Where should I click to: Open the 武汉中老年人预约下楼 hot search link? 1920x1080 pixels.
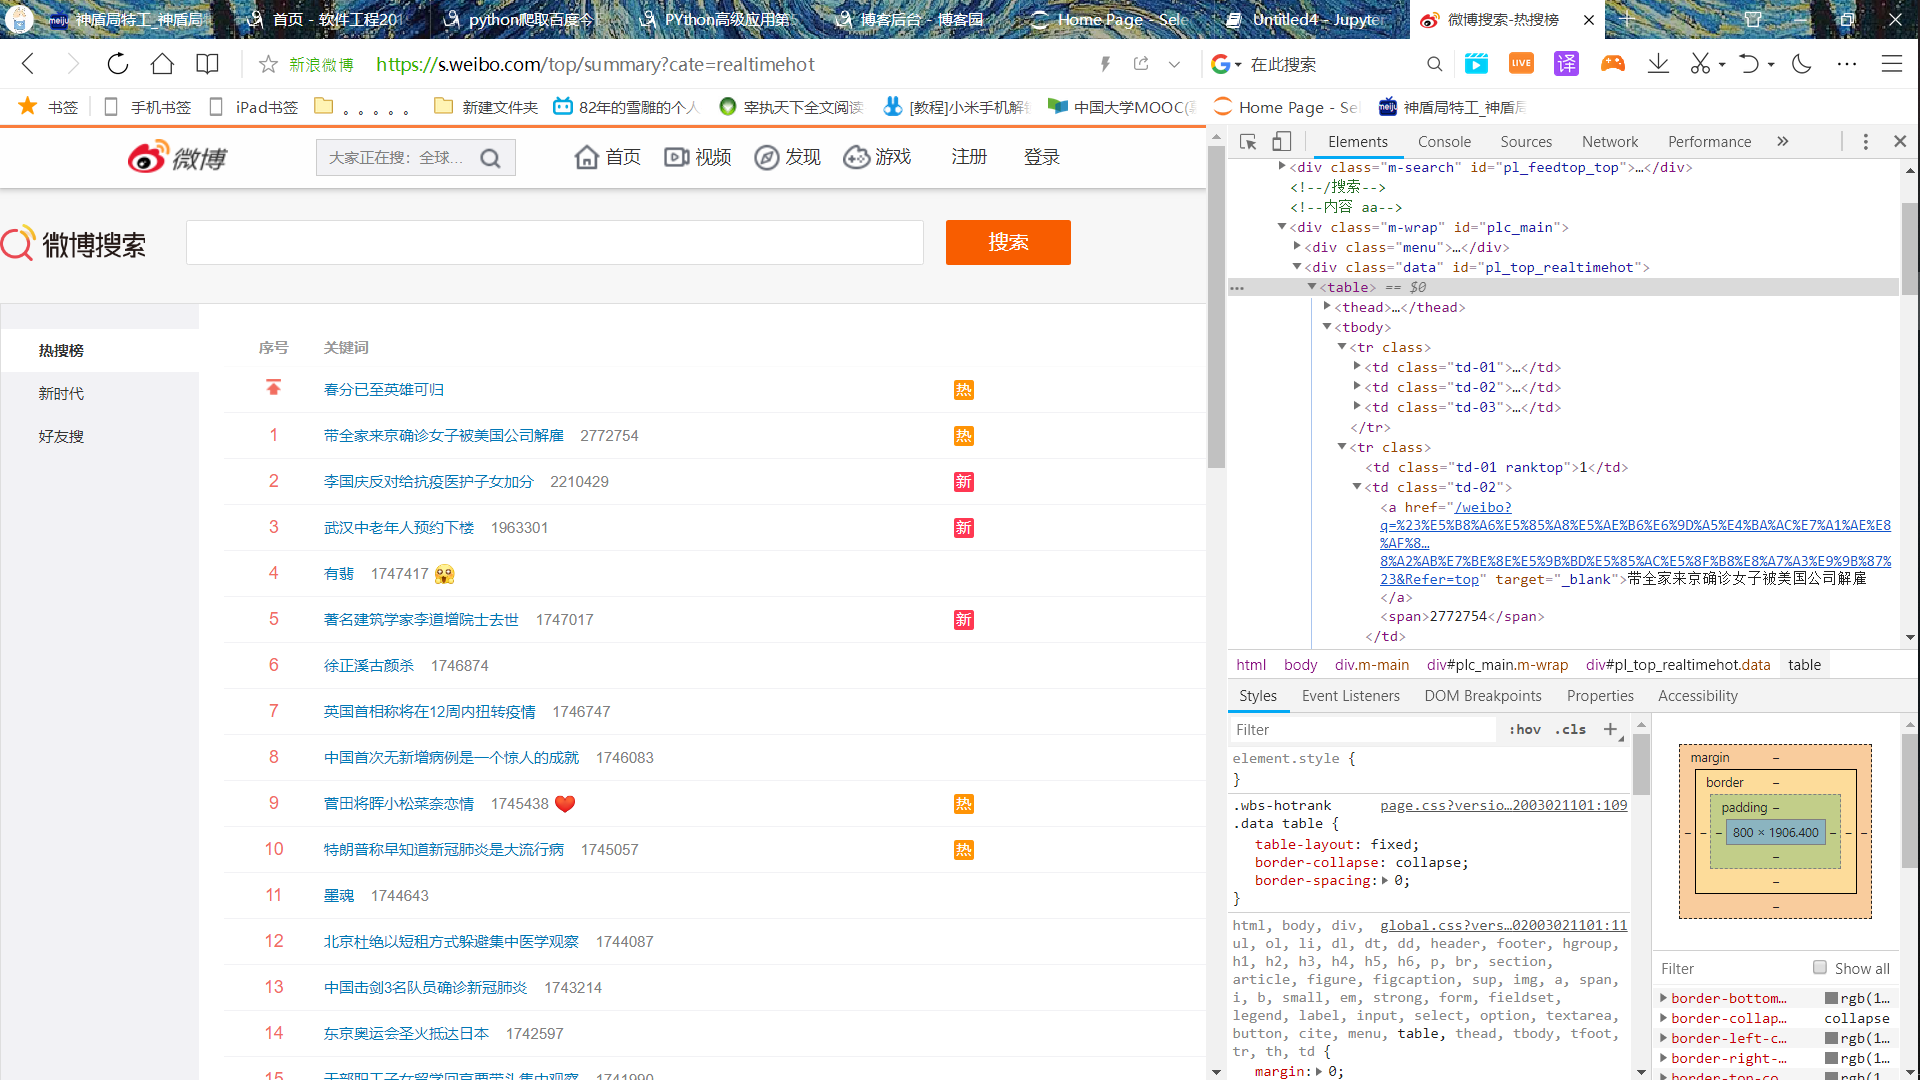point(399,528)
